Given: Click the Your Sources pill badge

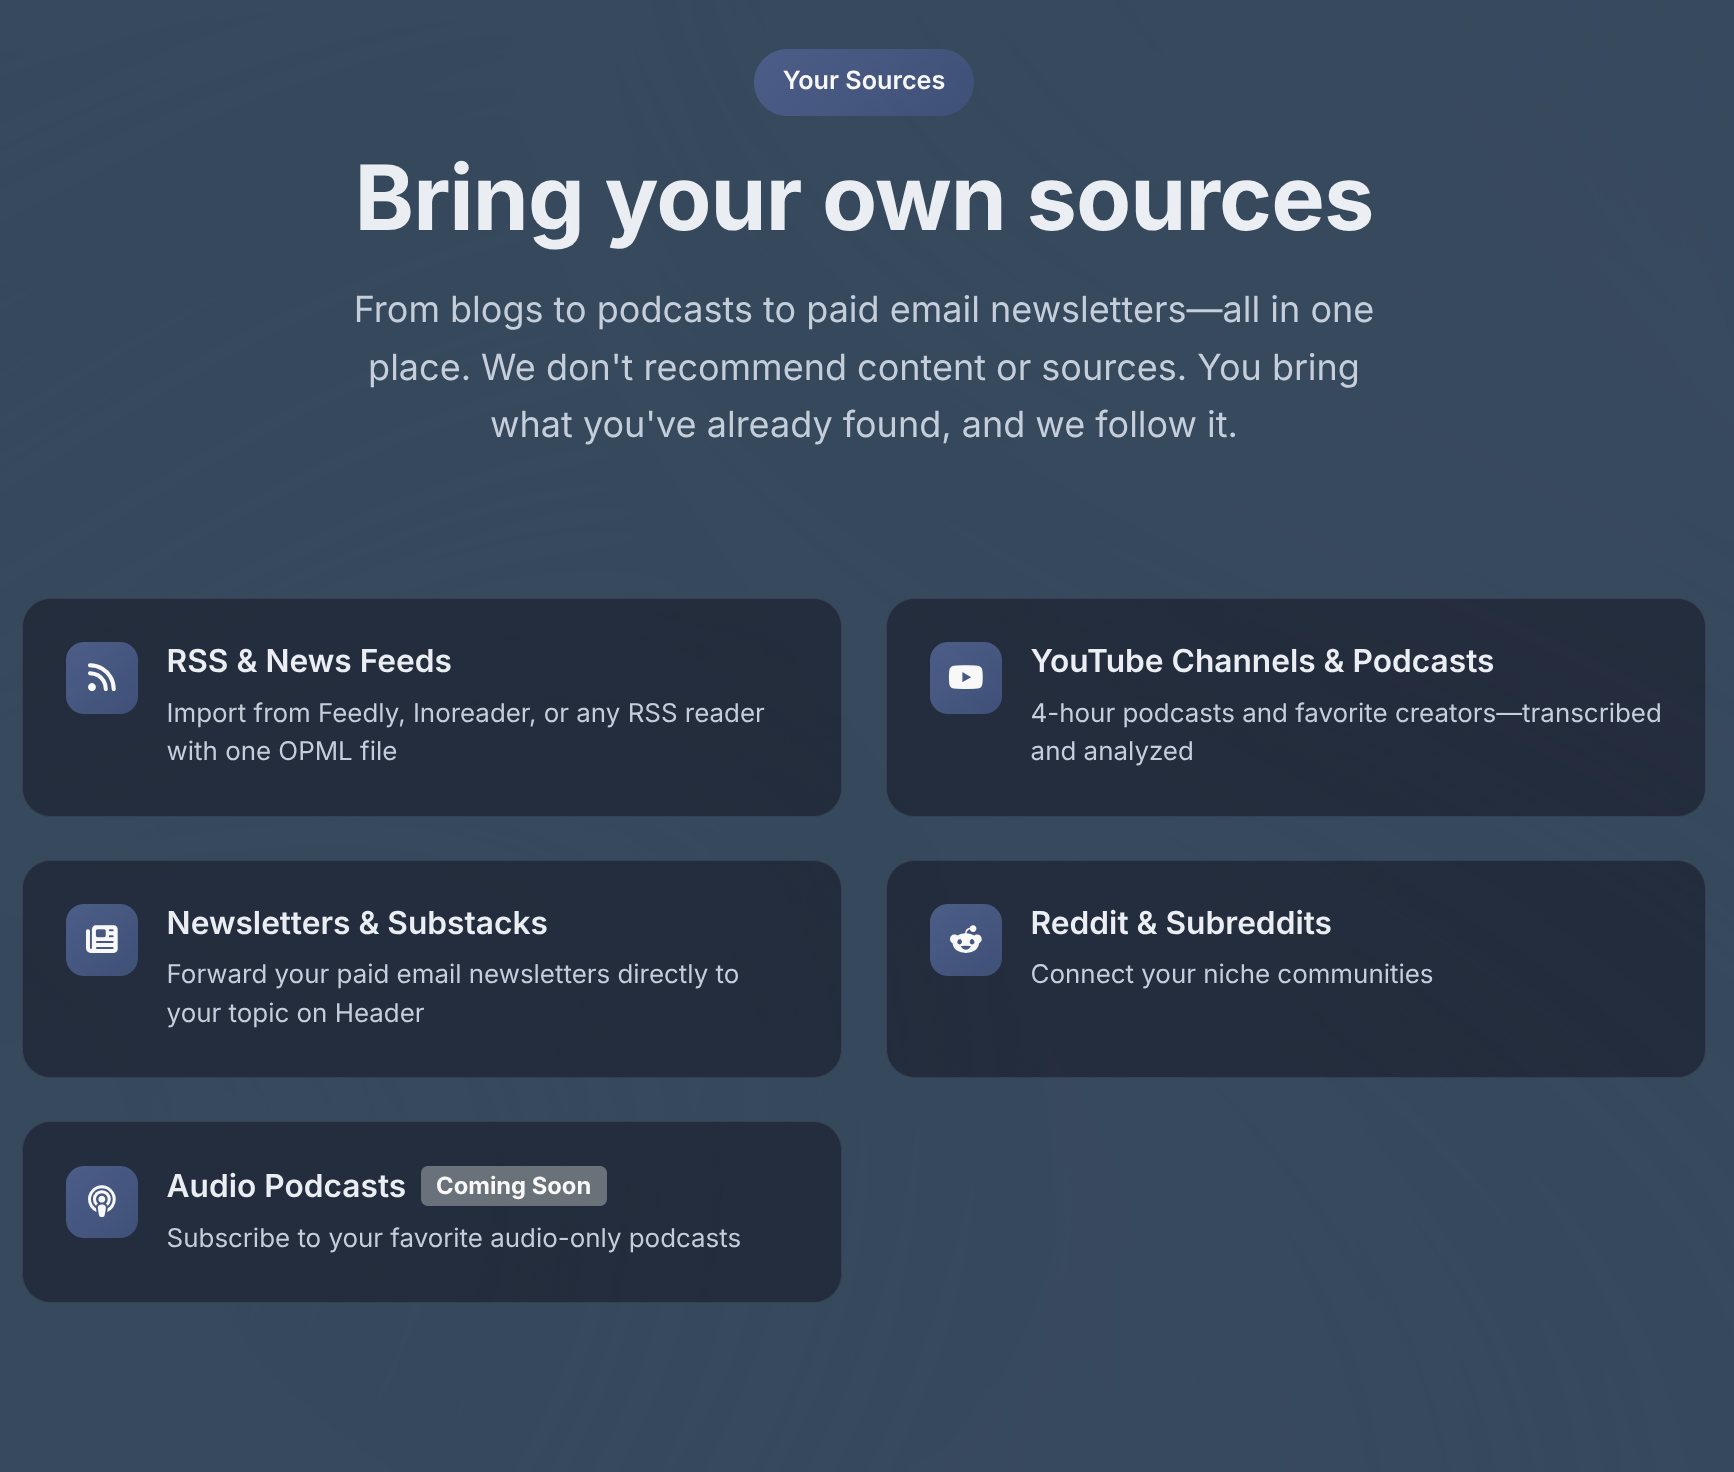Looking at the screenshot, I should tap(863, 81).
